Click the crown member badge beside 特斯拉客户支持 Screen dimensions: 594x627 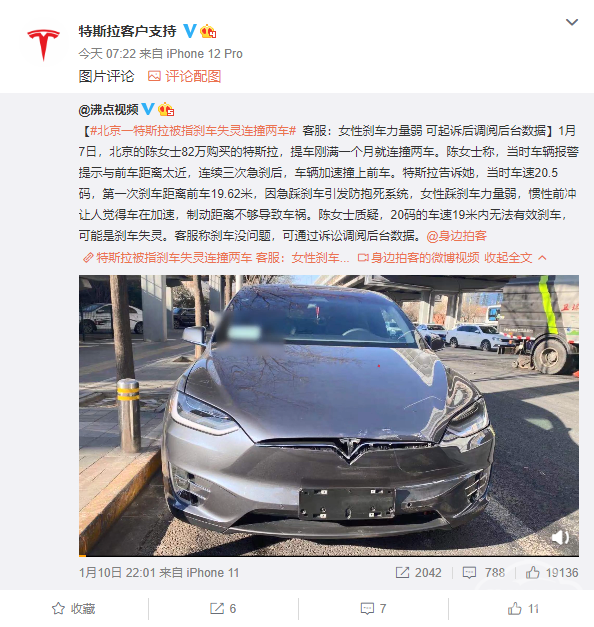(208, 31)
